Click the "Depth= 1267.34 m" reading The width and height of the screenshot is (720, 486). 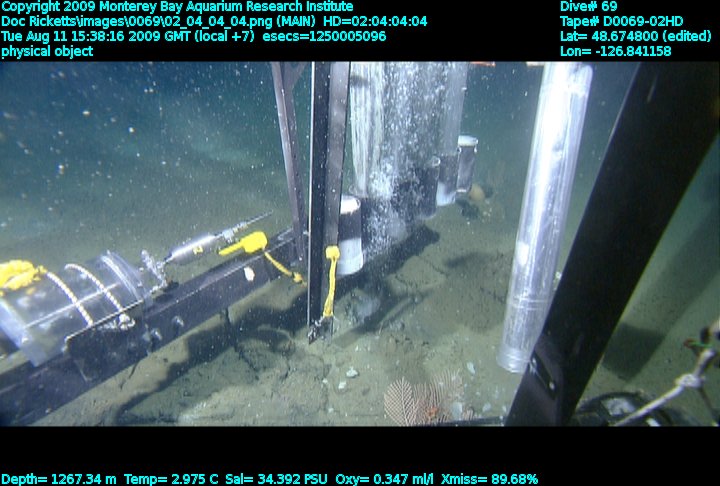(59, 480)
